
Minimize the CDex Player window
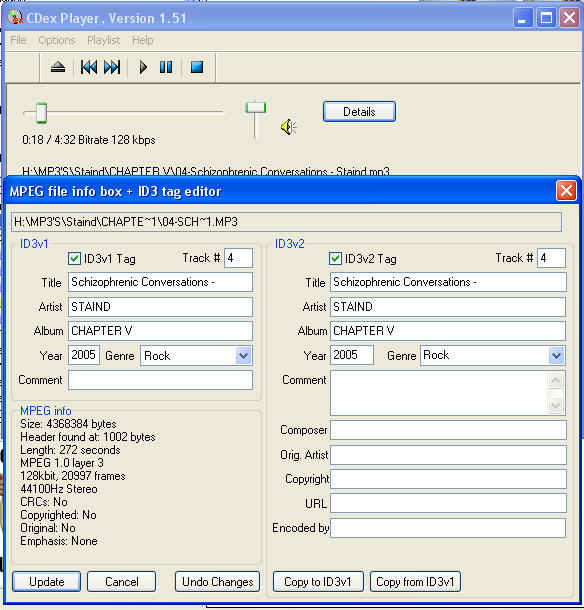[x=523, y=18]
